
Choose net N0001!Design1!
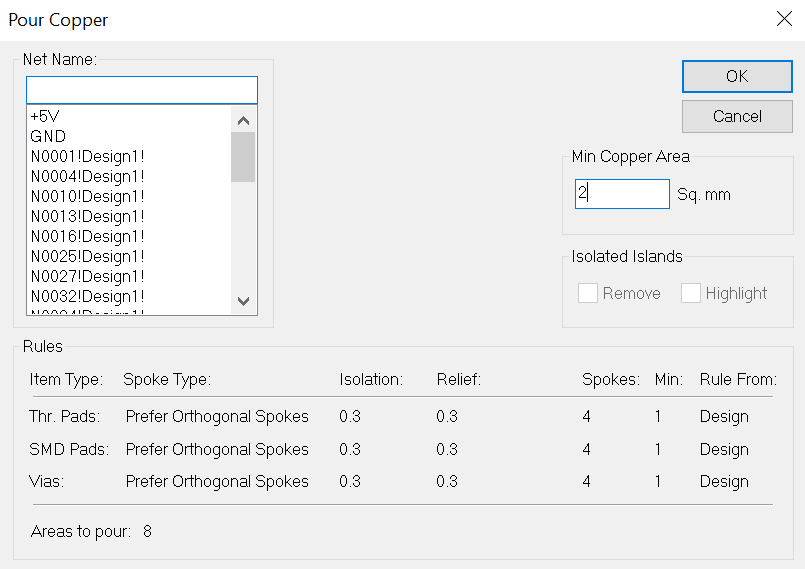click(x=87, y=156)
